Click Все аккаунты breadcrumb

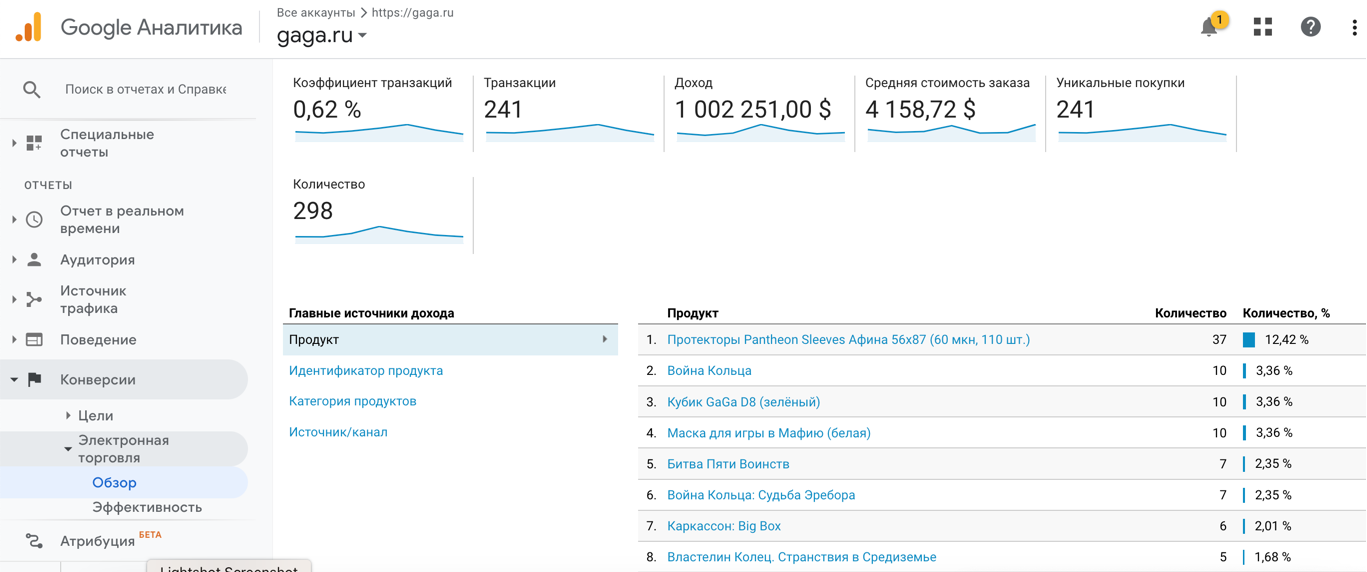tap(315, 13)
